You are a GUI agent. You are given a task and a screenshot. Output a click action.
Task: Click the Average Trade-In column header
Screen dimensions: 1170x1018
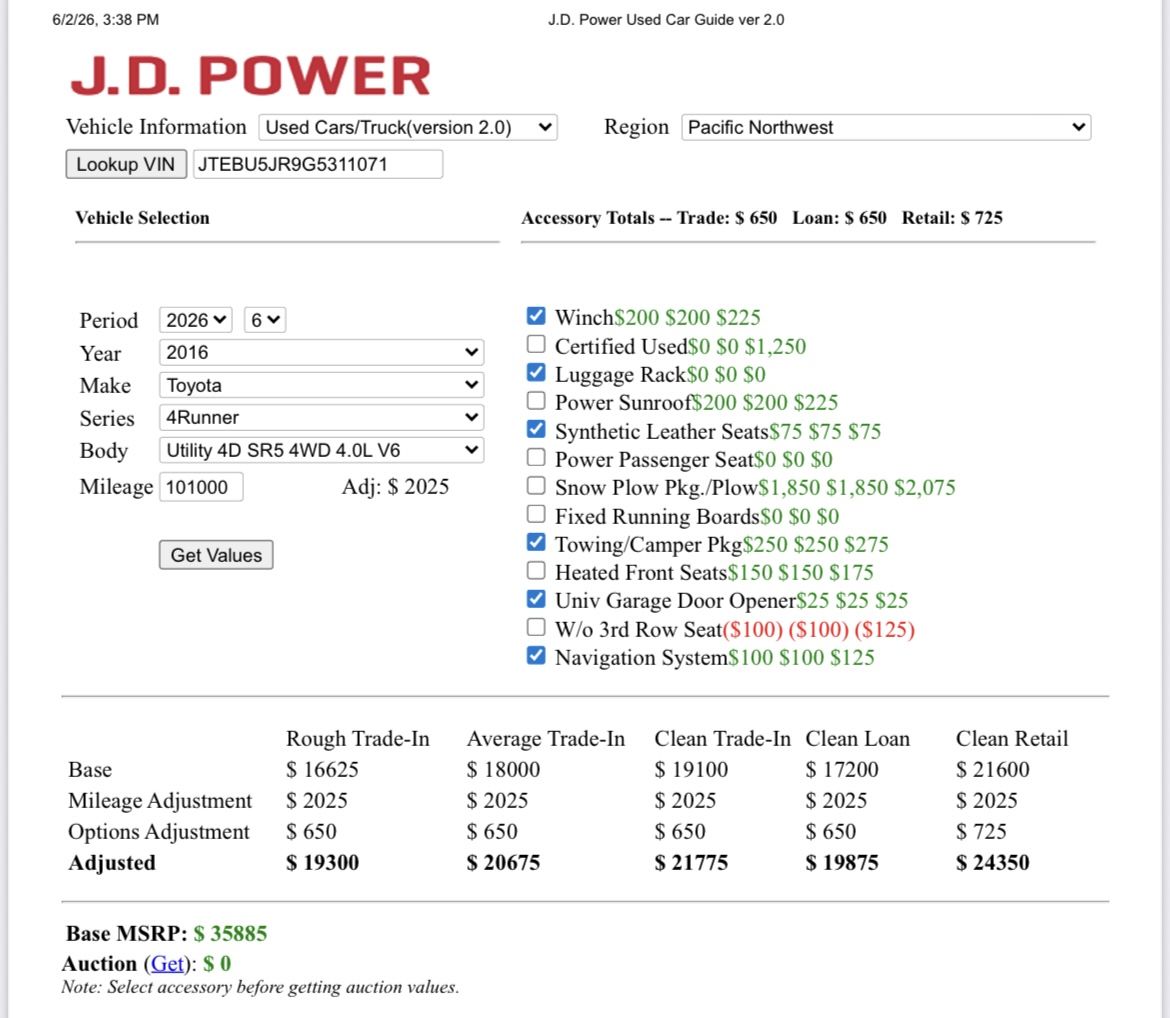click(x=545, y=738)
